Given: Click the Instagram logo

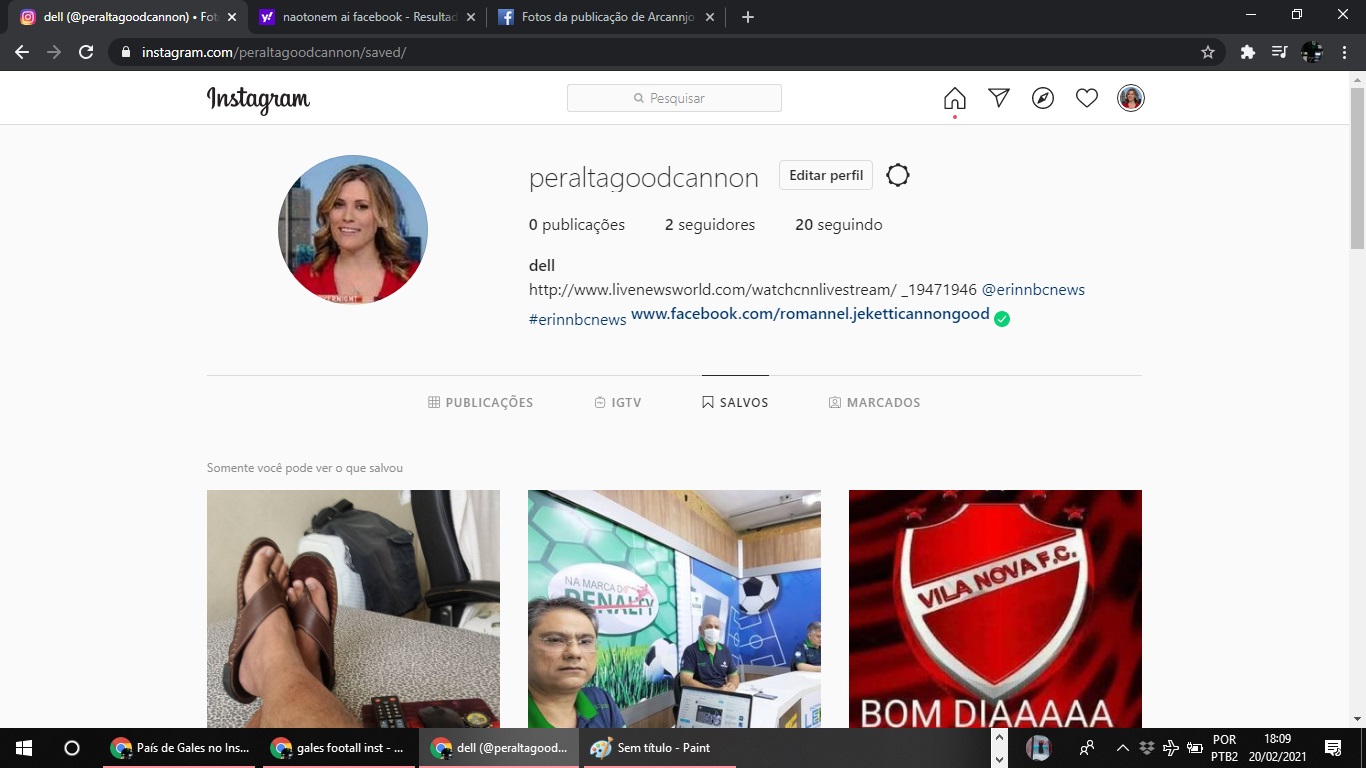Looking at the screenshot, I should 258,99.
